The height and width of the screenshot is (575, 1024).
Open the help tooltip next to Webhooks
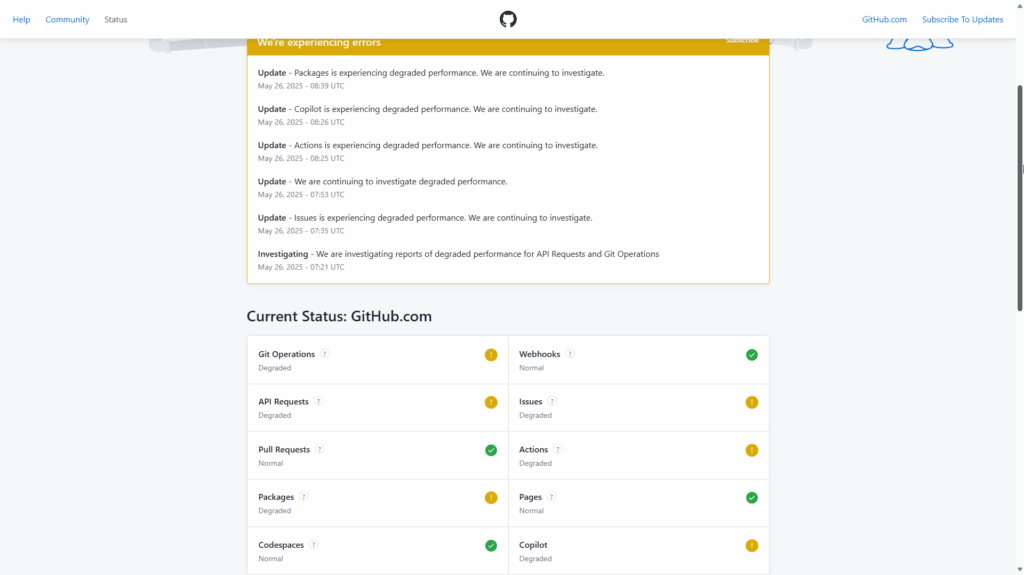pos(569,353)
